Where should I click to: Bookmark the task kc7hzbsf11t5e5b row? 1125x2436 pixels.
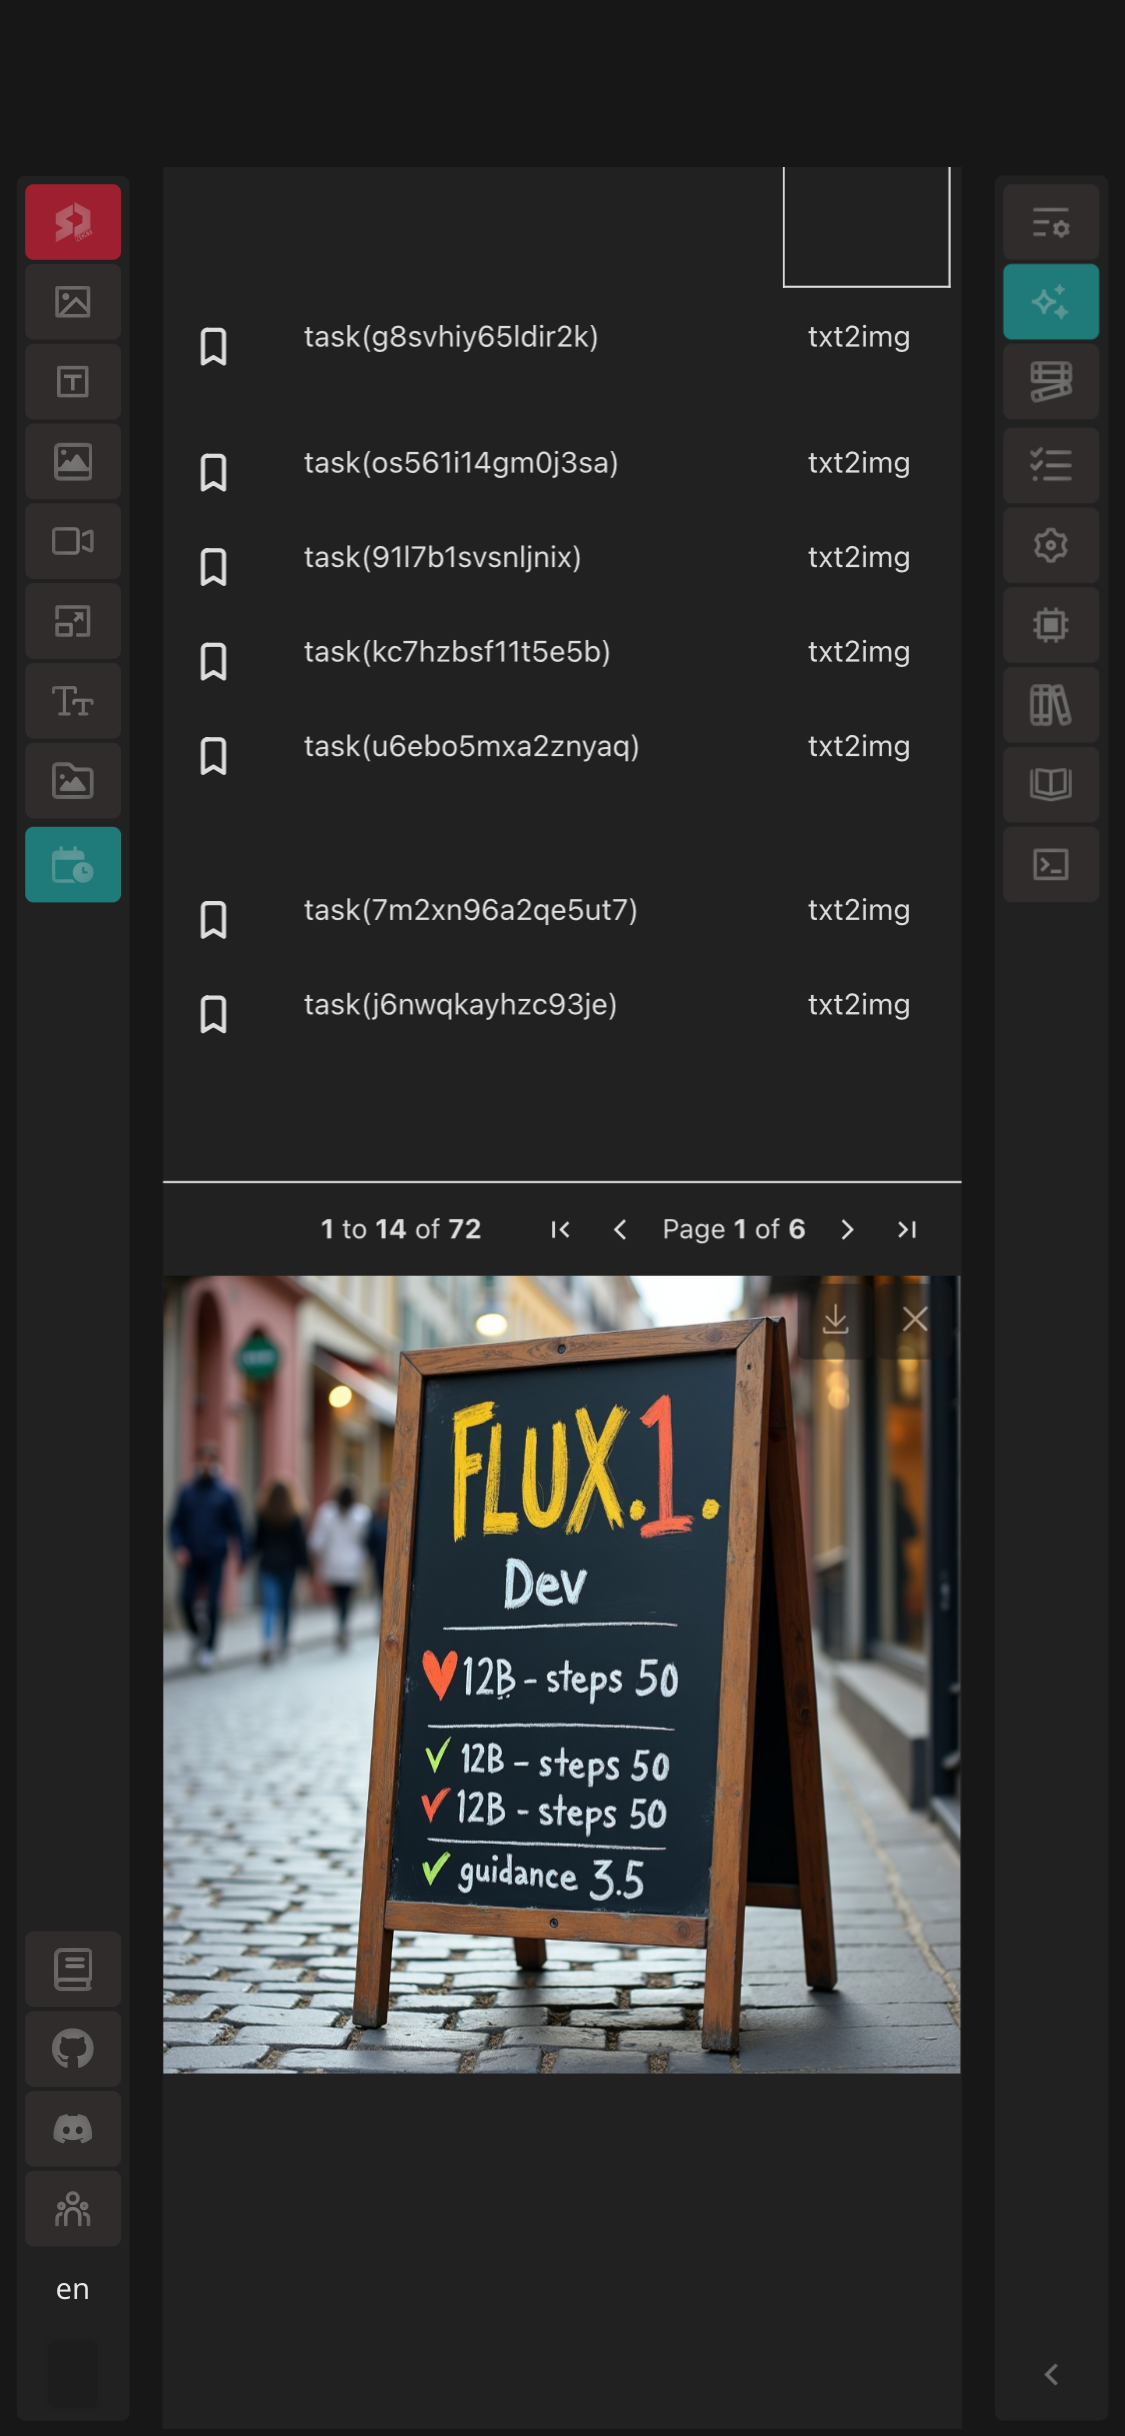213,661
